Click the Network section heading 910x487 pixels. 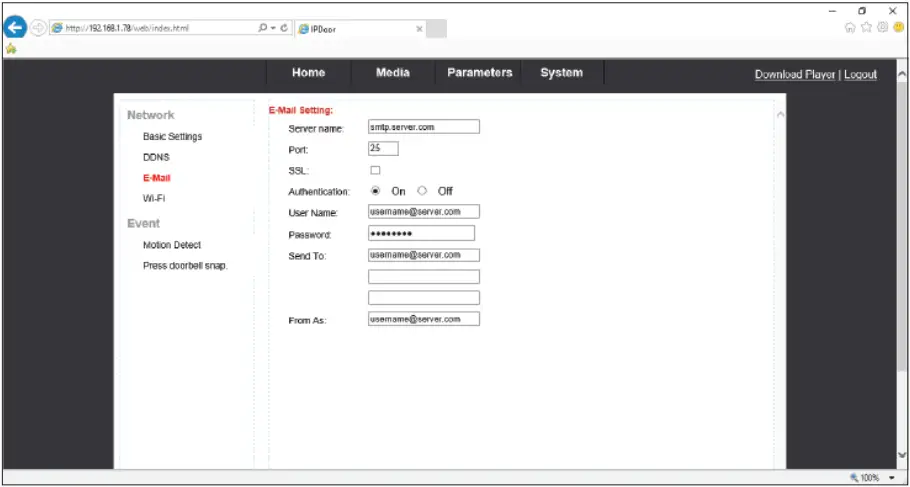click(150, 115)
